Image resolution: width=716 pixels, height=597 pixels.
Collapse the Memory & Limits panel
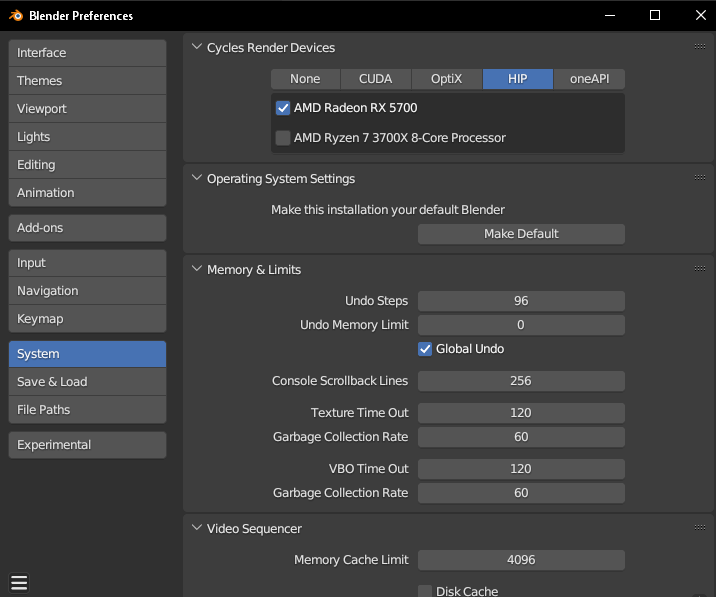pos(197,269)
